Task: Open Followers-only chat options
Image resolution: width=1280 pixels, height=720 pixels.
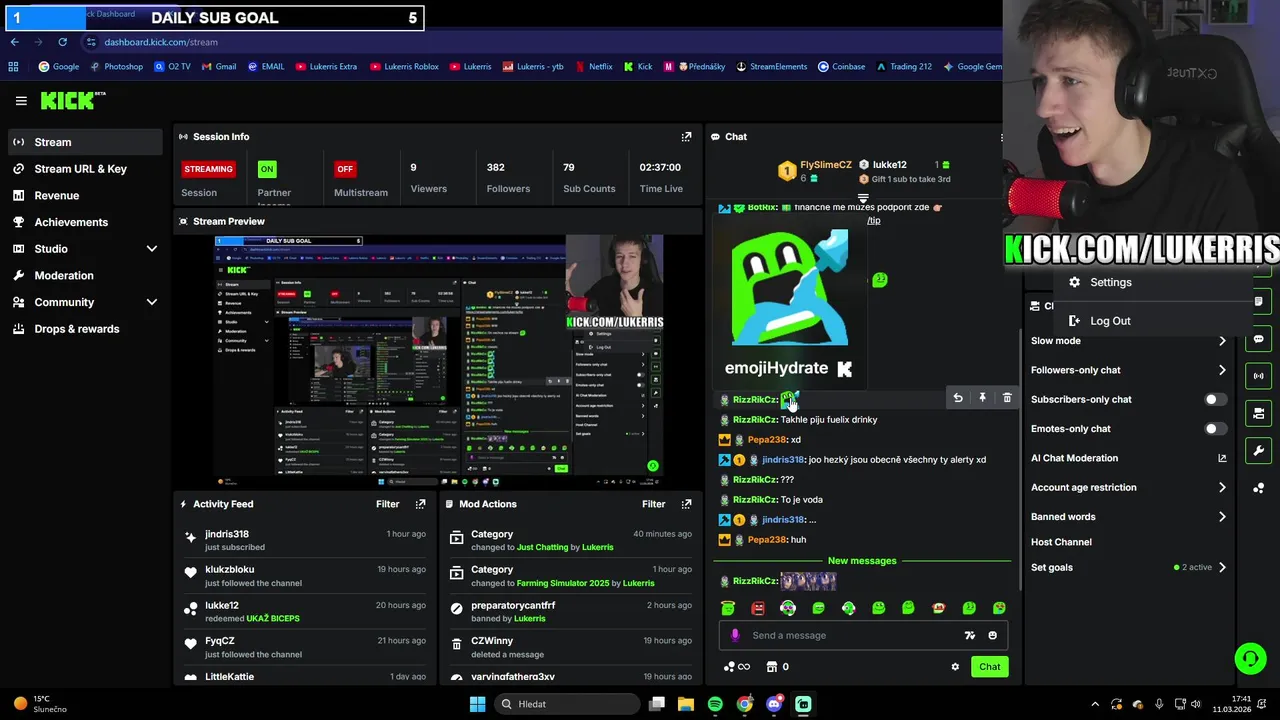Action: [1129, 370]
